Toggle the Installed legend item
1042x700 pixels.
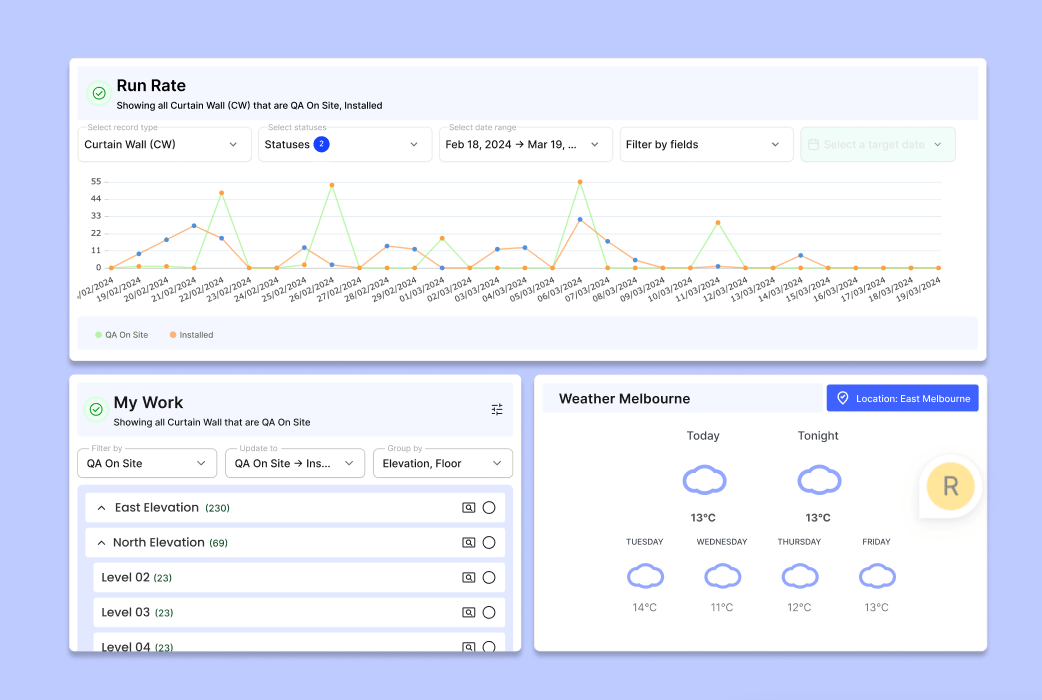(x=191, y=335)
